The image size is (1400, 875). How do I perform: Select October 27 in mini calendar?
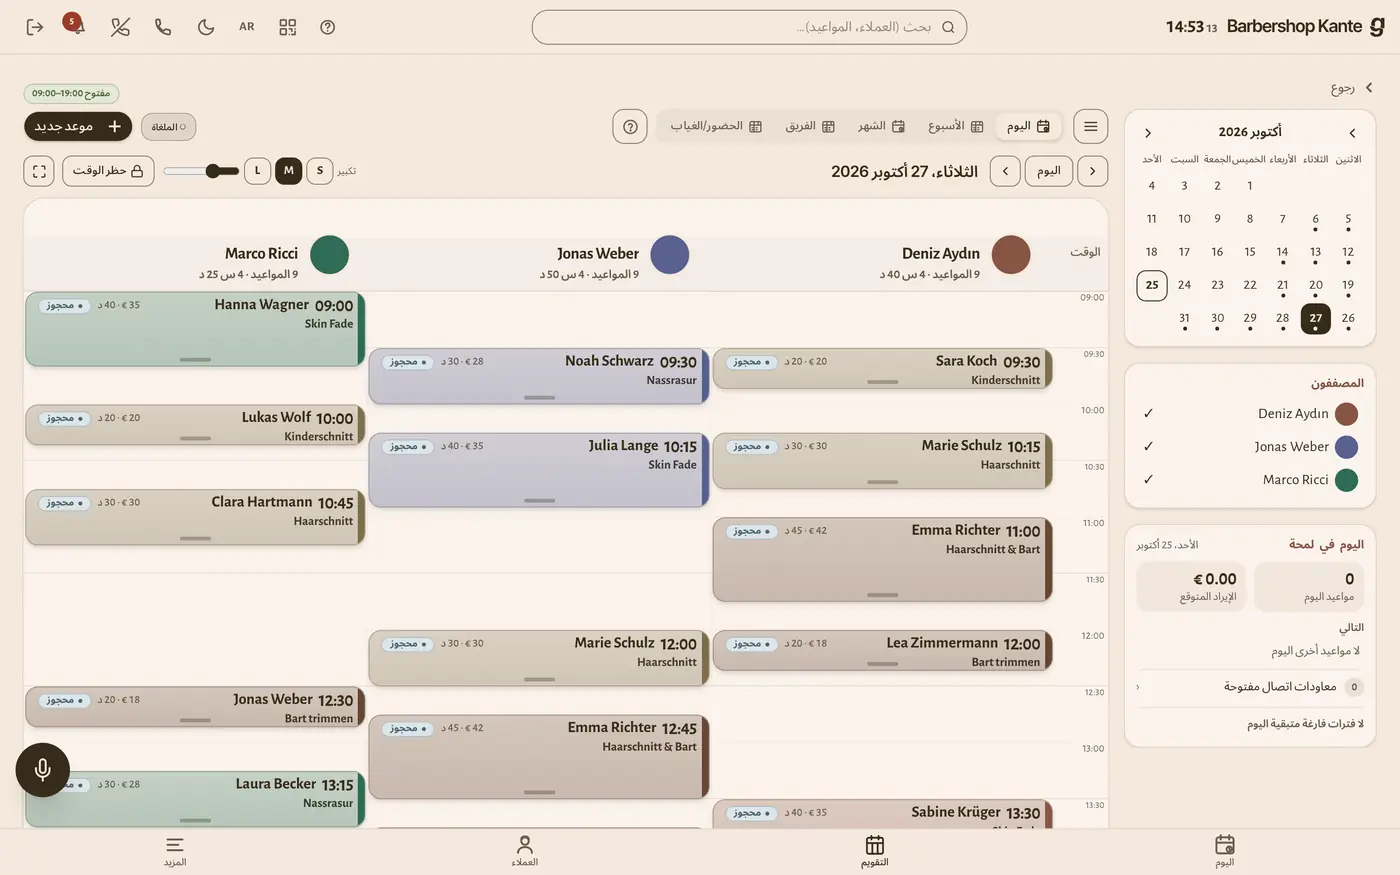tap(1316, 318)
